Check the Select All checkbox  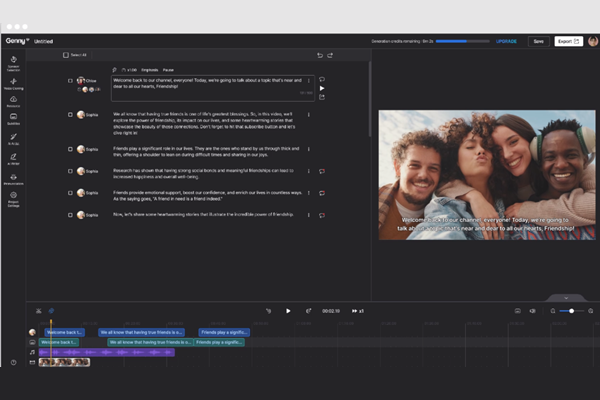point(65,55)
